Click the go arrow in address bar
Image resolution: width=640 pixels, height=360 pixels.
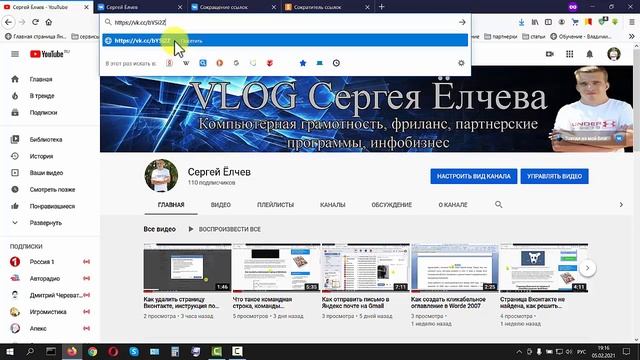tap(462, 22)
